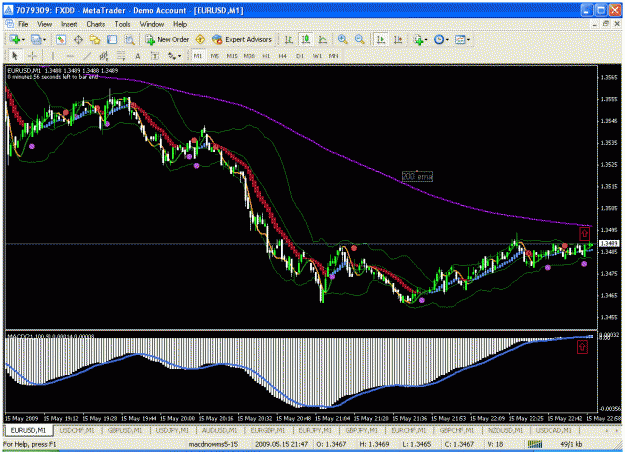Image resolution: width=625 pixels, height=452 pixels.
Task: Switch chart to bar chart icon
Action: [289, 39]
